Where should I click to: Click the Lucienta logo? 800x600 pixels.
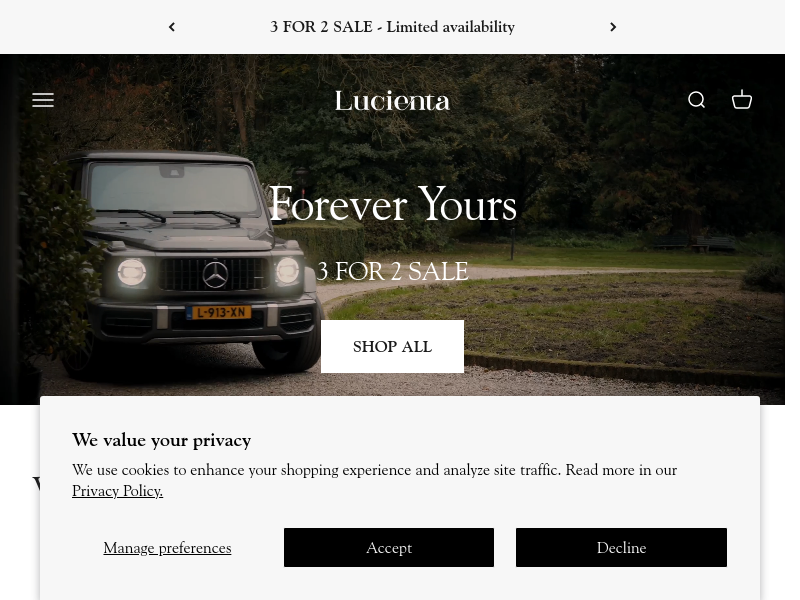(392, 101)
